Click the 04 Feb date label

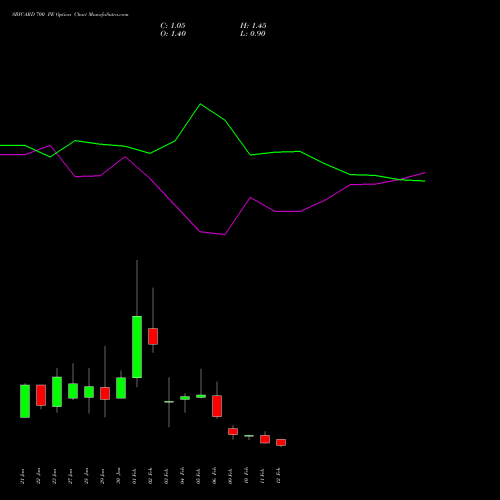click(x=182, y=476)
